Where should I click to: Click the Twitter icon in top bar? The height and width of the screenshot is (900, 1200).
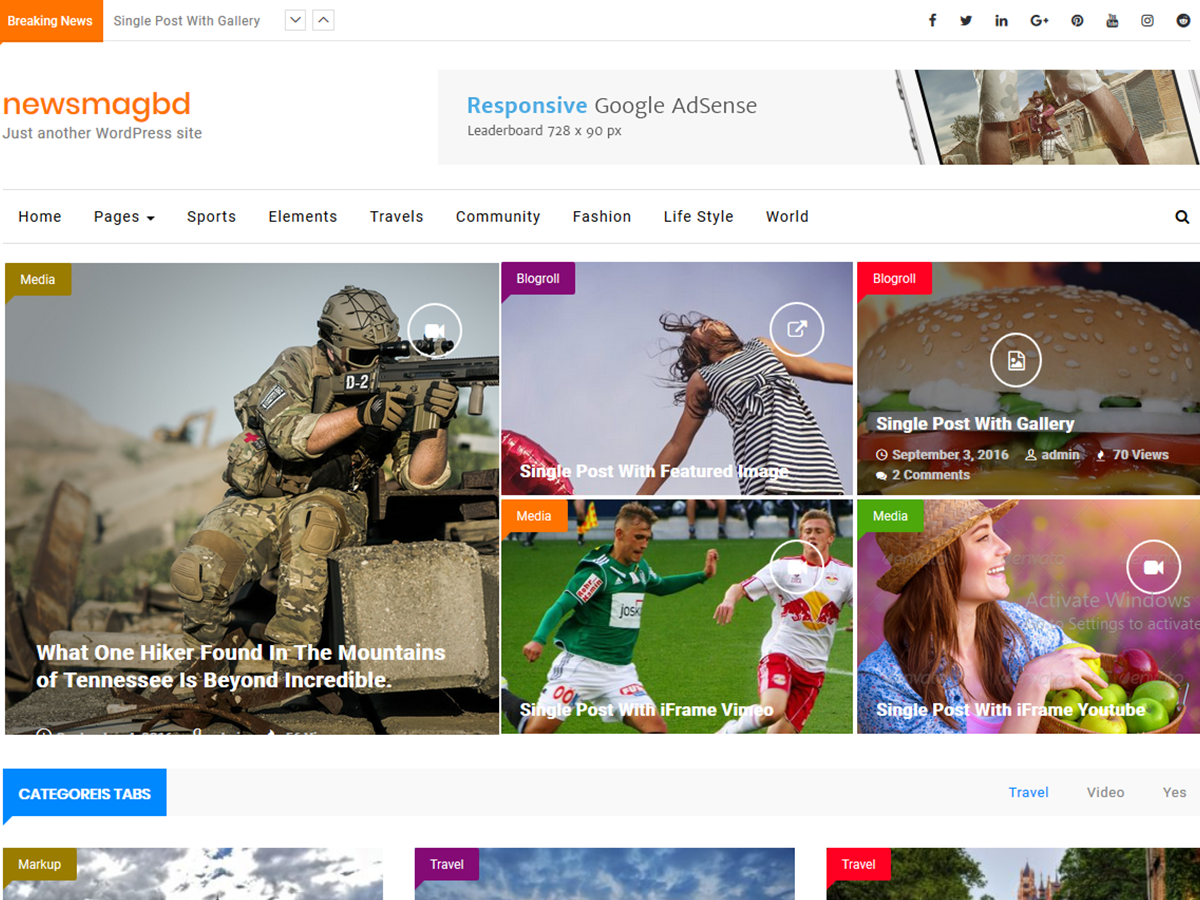pos(966,21)
